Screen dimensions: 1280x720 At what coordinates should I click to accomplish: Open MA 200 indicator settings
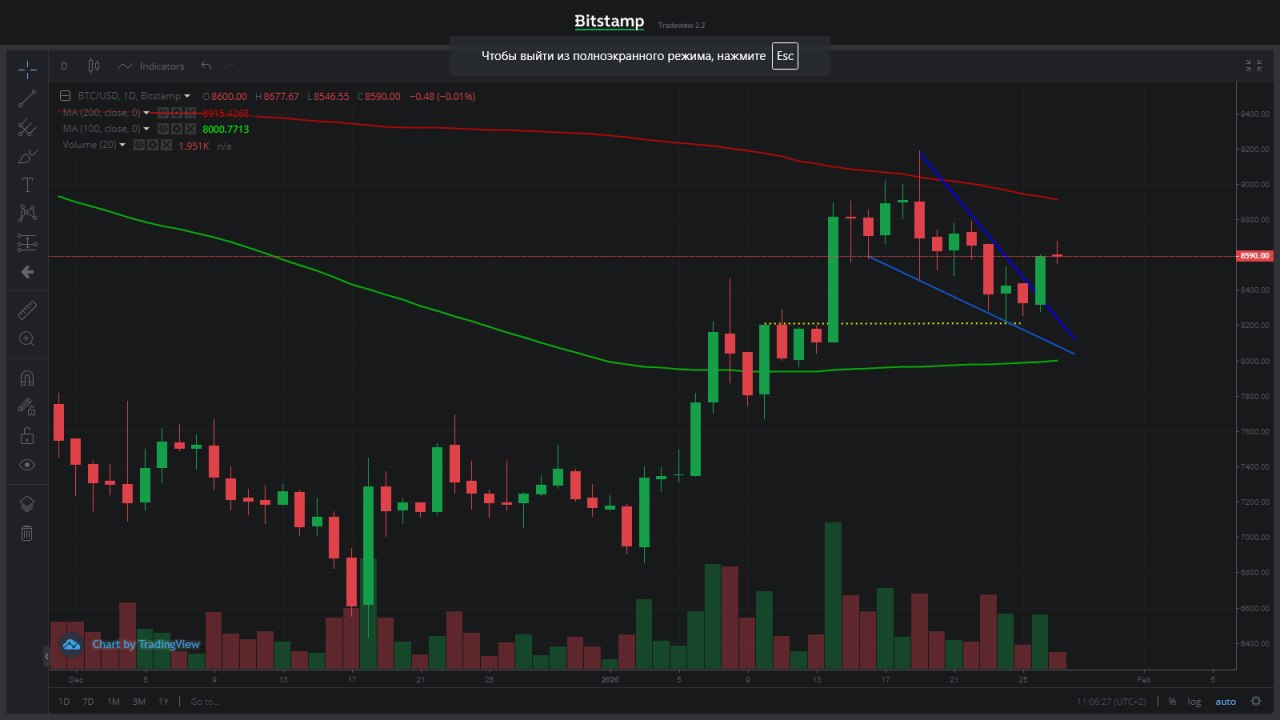coord(175,113)
